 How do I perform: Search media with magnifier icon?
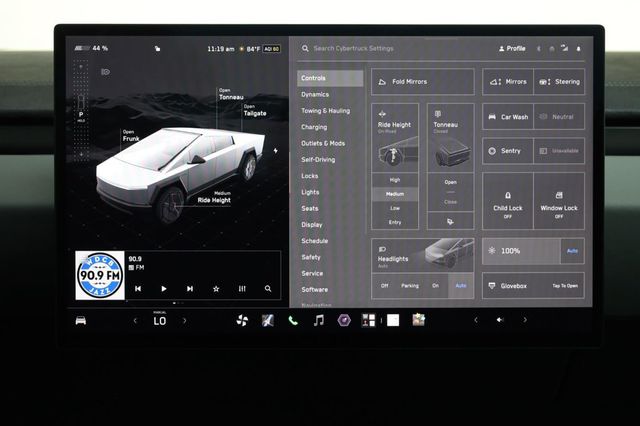[268, 288]
